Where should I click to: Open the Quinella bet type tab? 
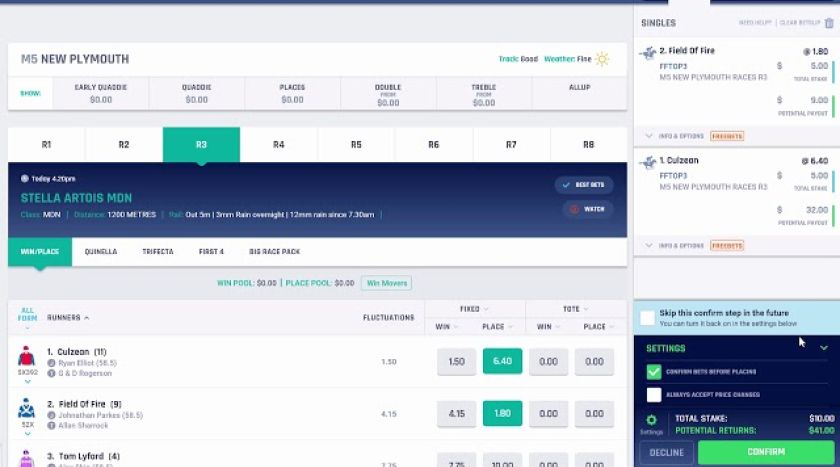[x=100, y=251]
